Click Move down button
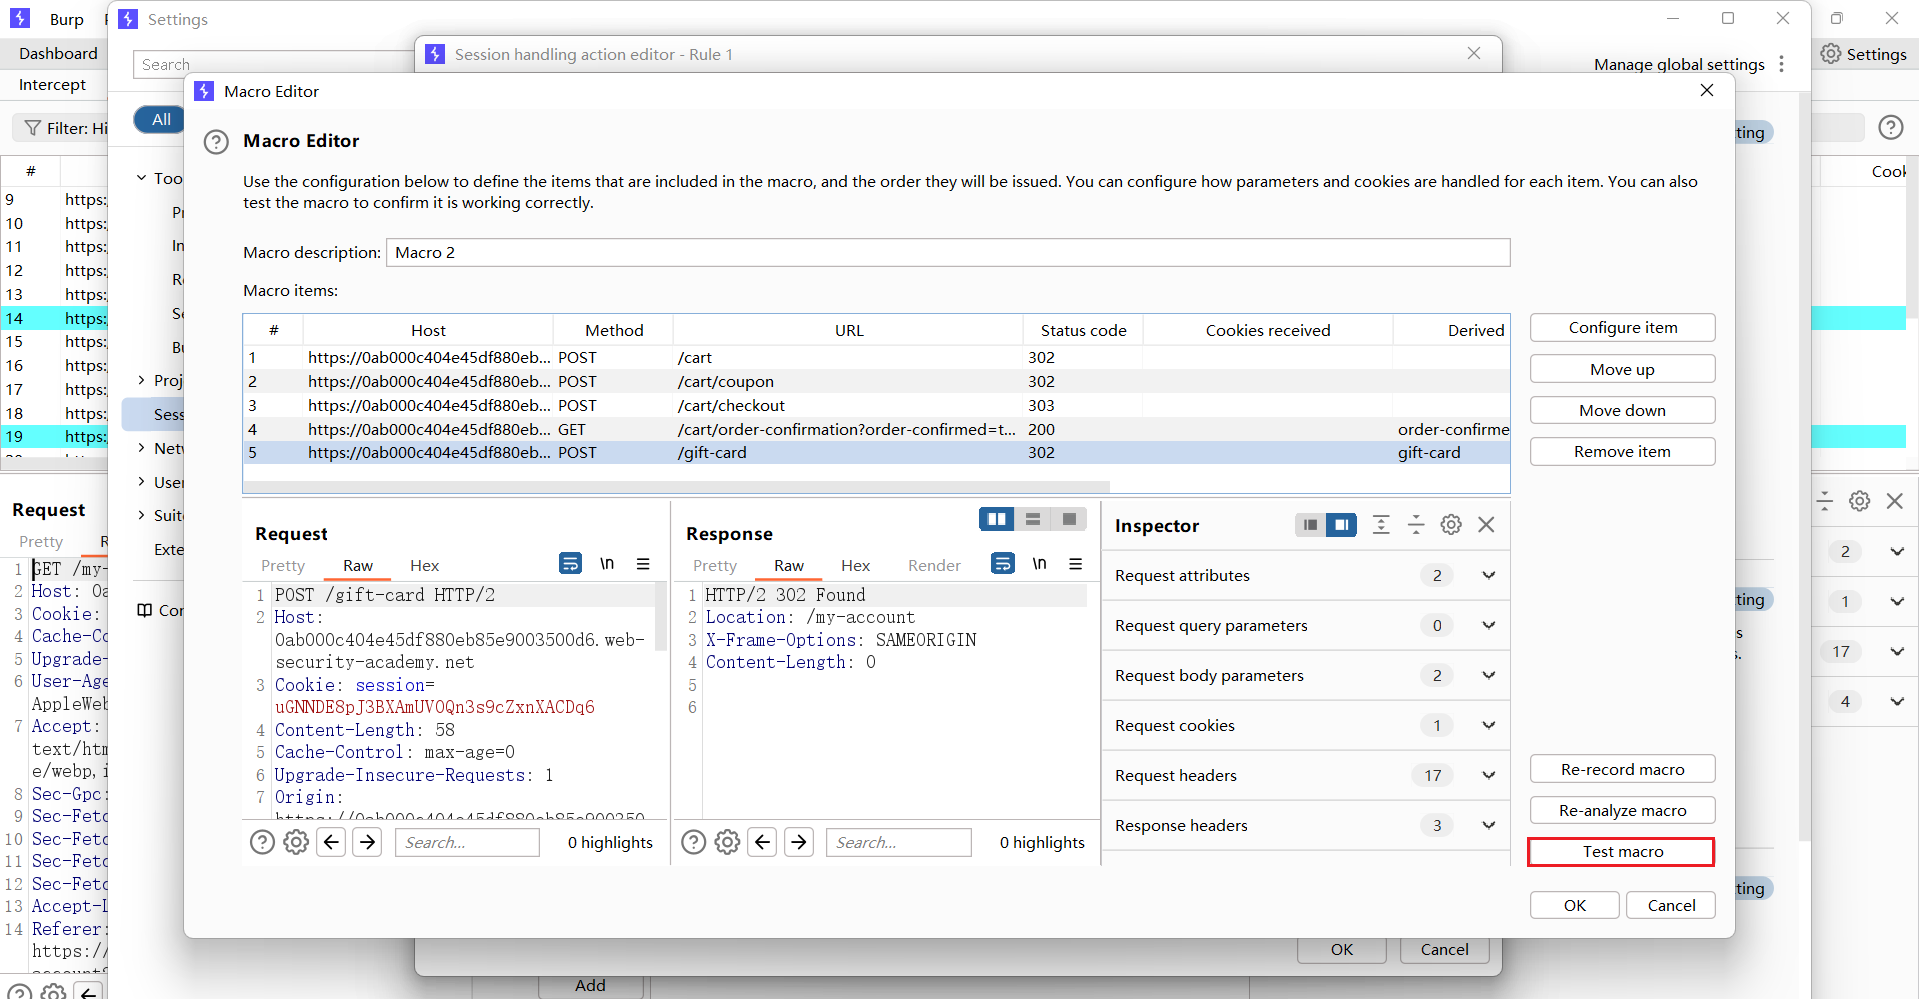 (x=1622, y=411)
